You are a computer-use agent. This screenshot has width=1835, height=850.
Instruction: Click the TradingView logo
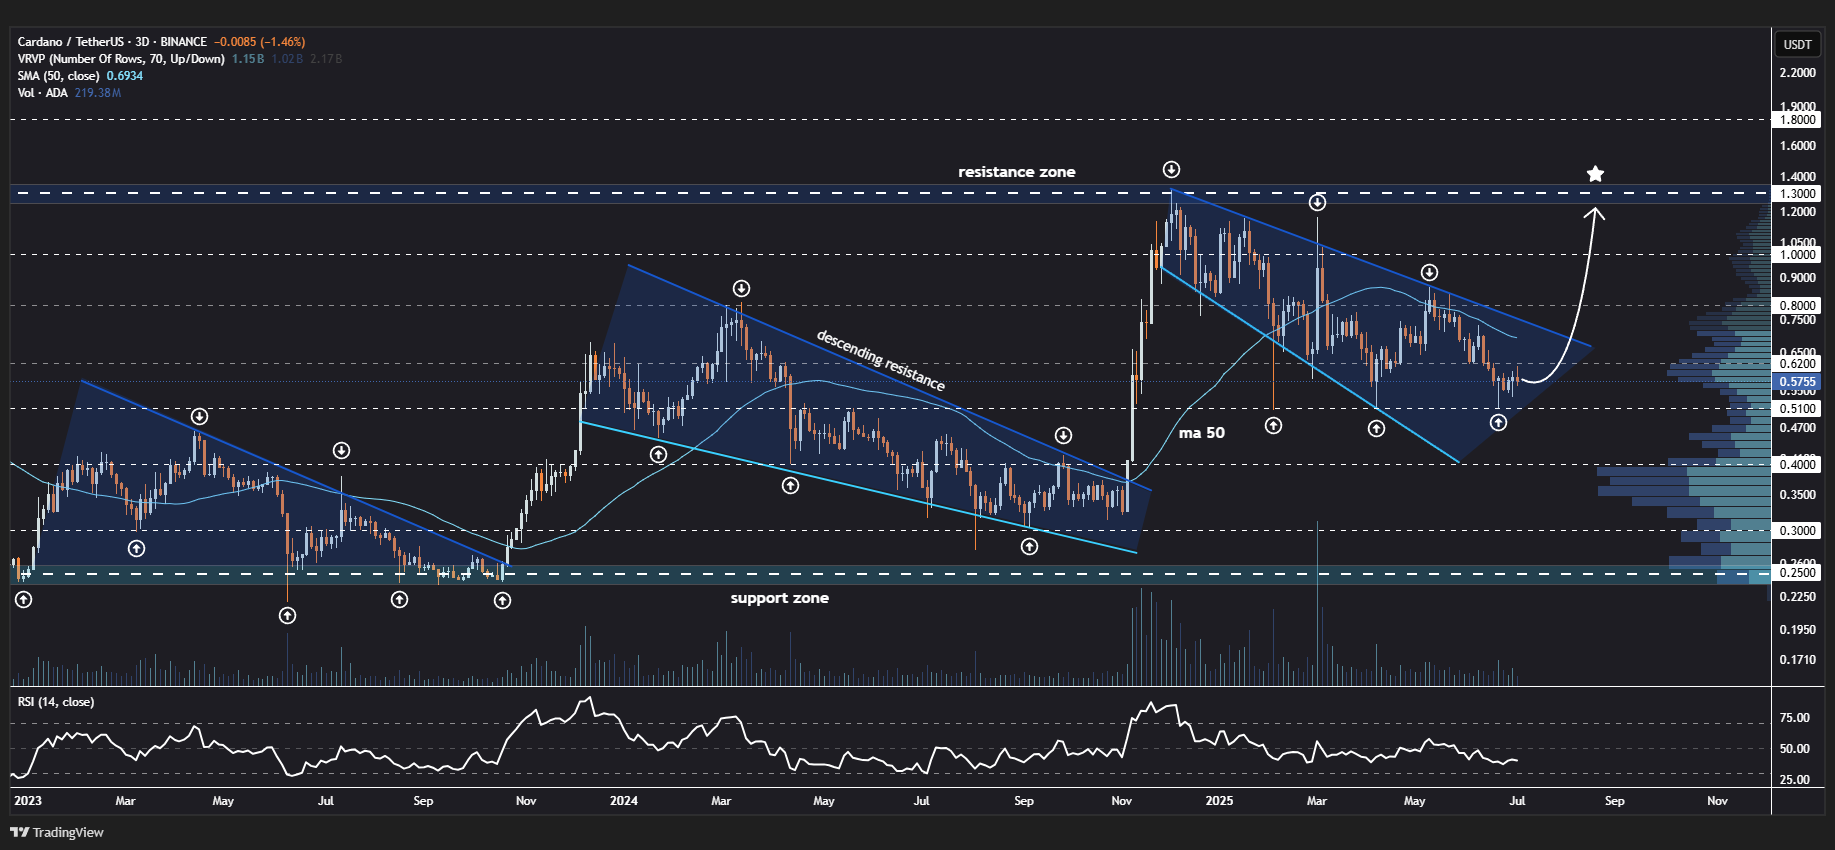click(x=57, y=832)
